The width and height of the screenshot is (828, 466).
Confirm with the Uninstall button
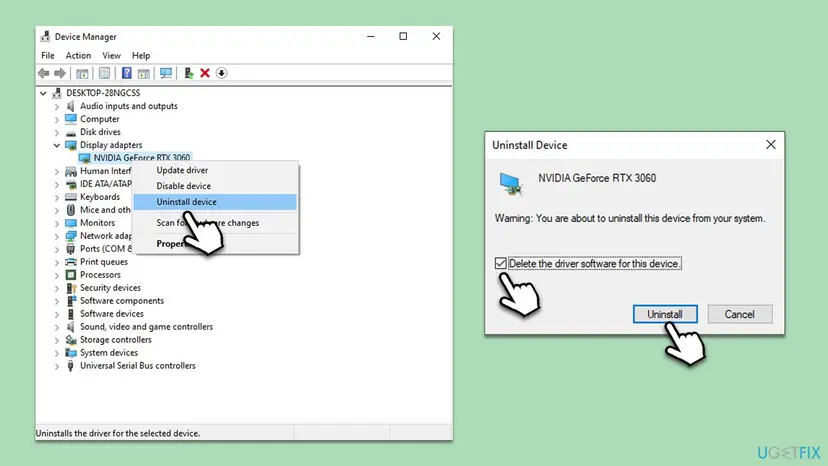click(x=665, y=314)
